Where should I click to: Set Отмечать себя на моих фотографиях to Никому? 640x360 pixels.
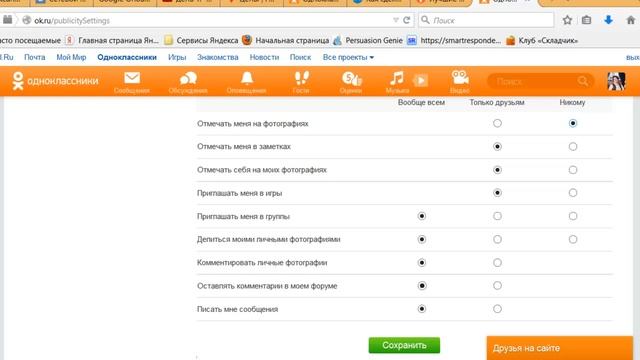573,170
